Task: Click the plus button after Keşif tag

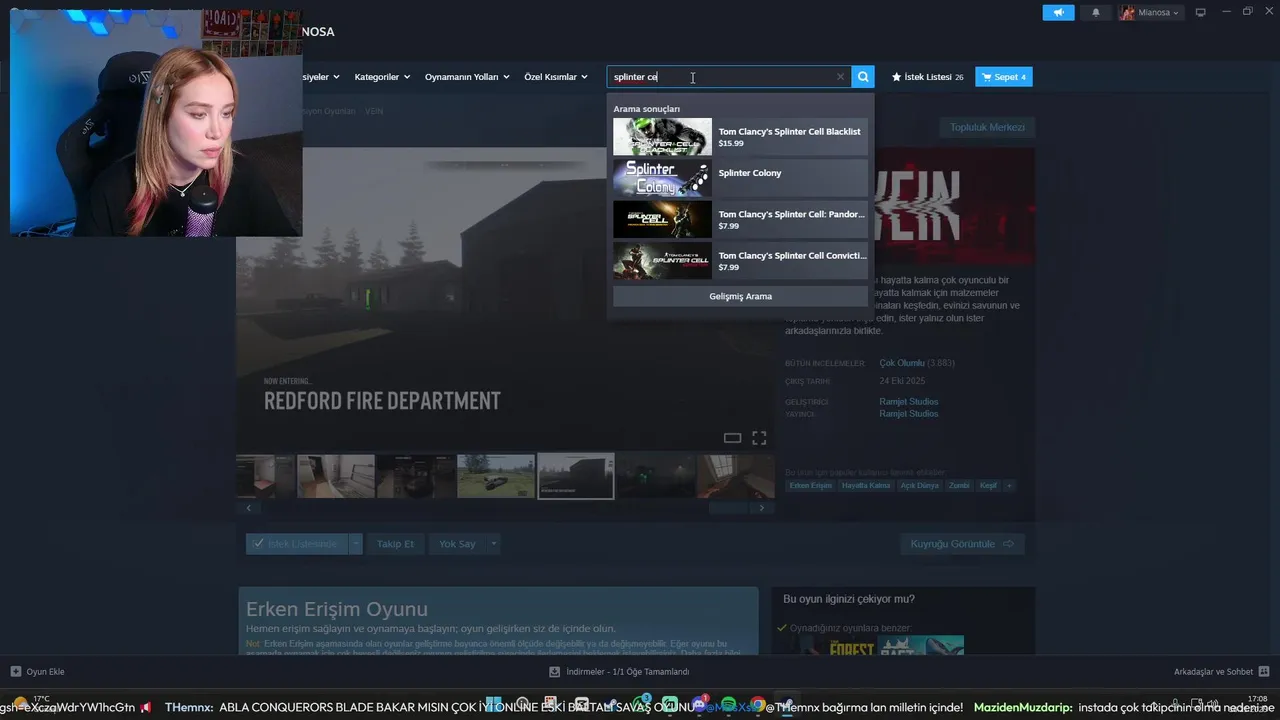Action: (x=1009, y=486)
